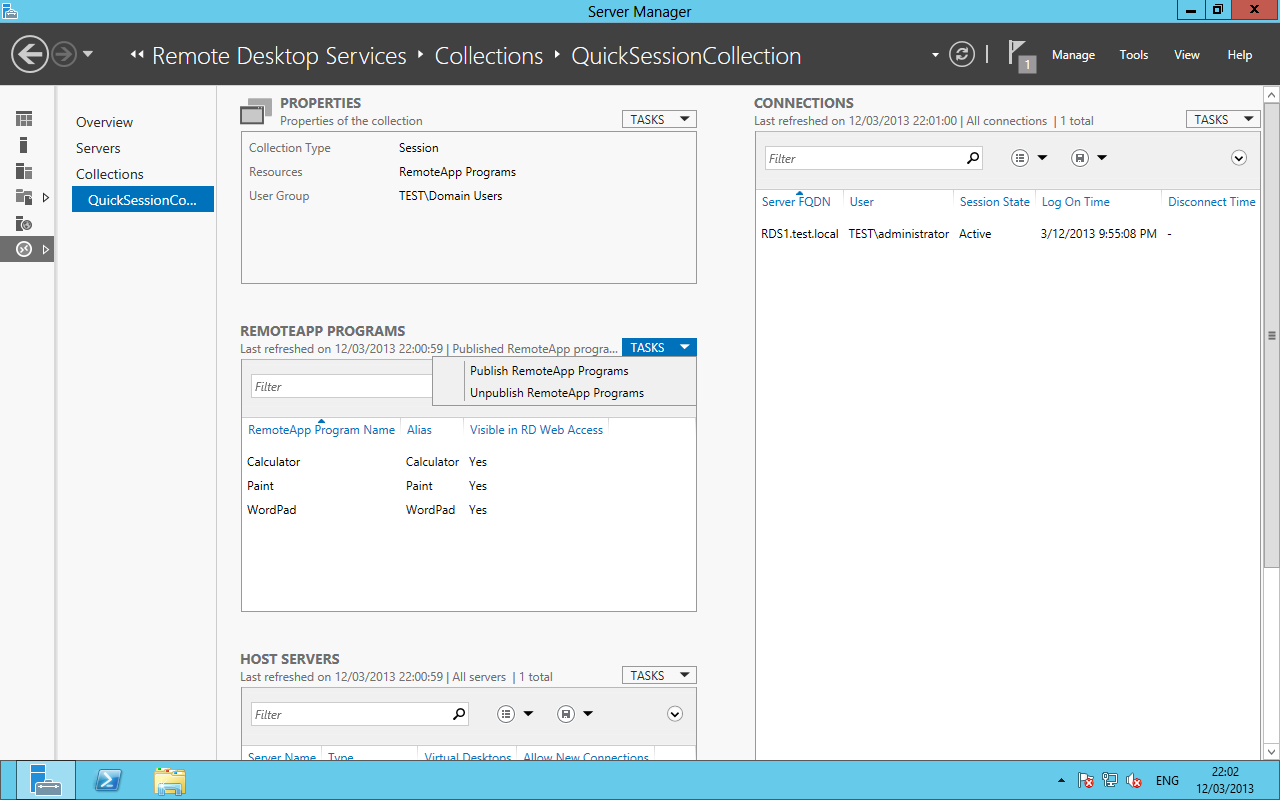Image resolution: width=1280 pixels, height=800 pixels.
Task: Sort by Session State column
Action: pos(995,202)
